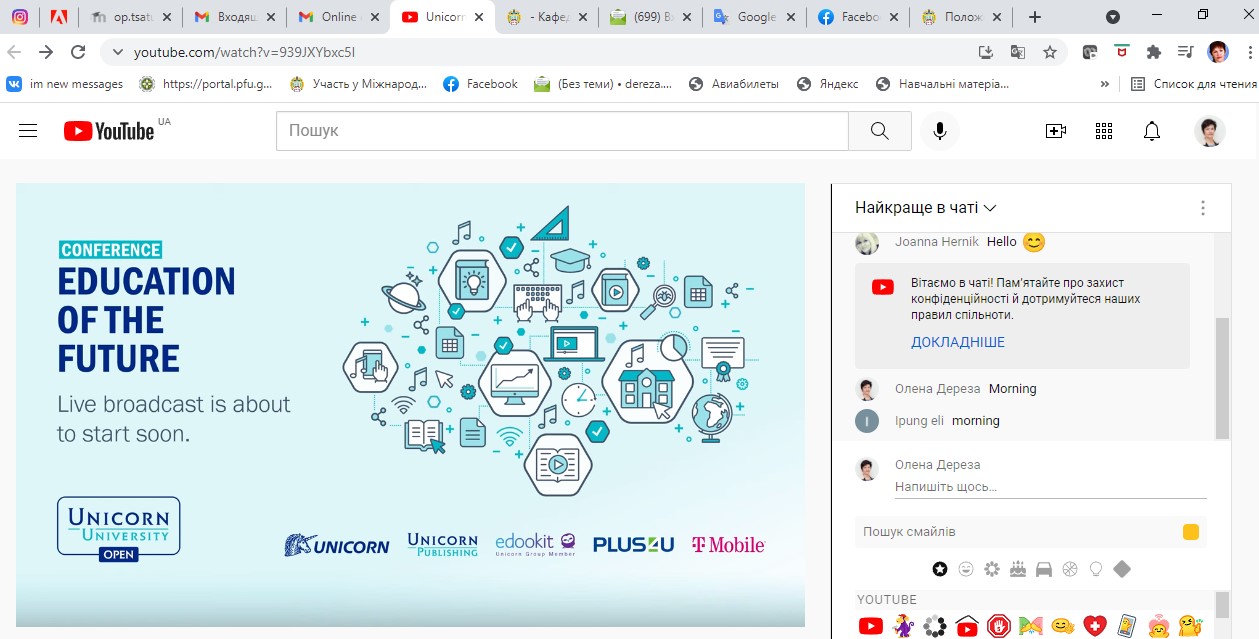This screenshot has width=1259, height=639.
Task: Click the 'Напишіть щось...' chat message field
Action: pyautogui.click(x=1049, y=487)
